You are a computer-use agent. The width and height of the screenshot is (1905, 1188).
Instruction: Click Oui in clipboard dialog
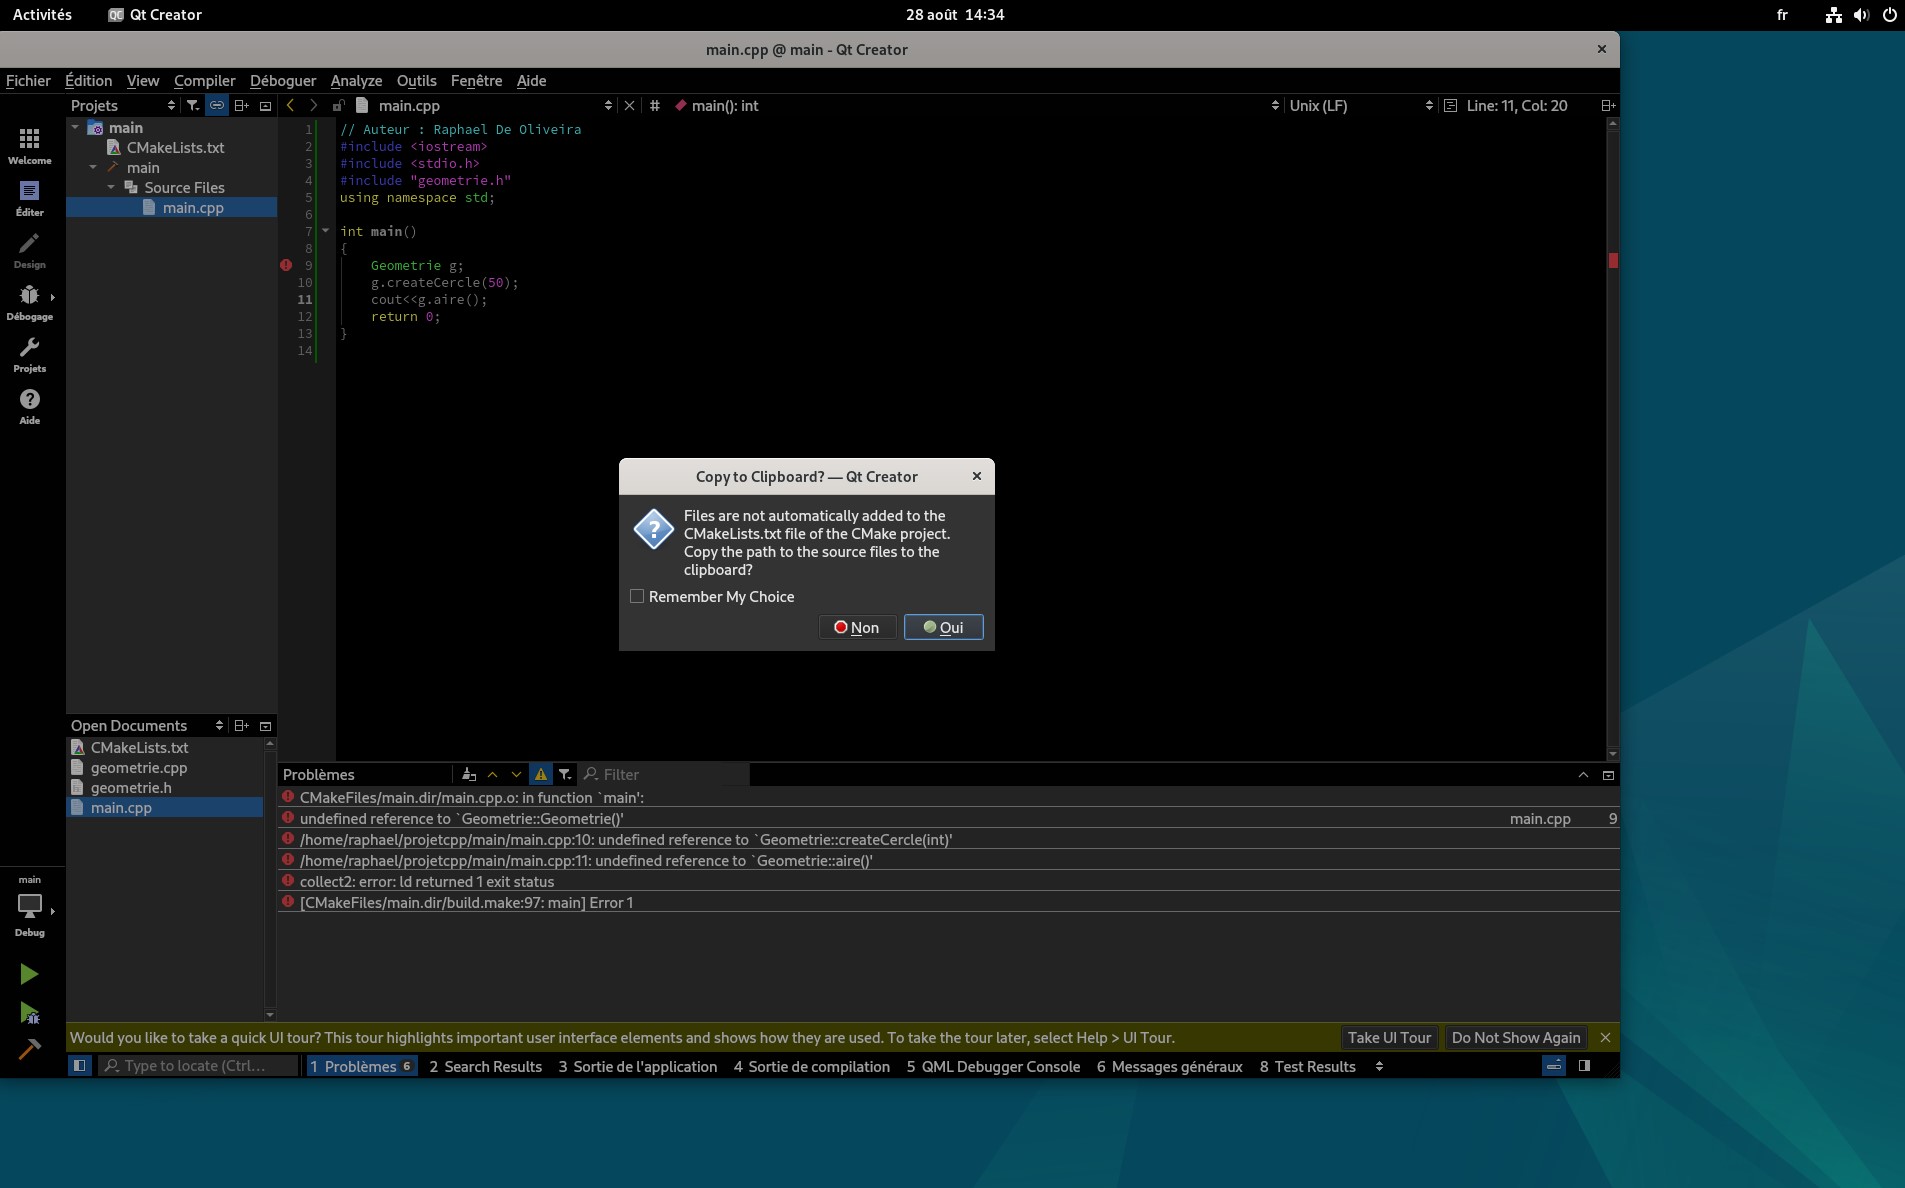pos(943,627)
